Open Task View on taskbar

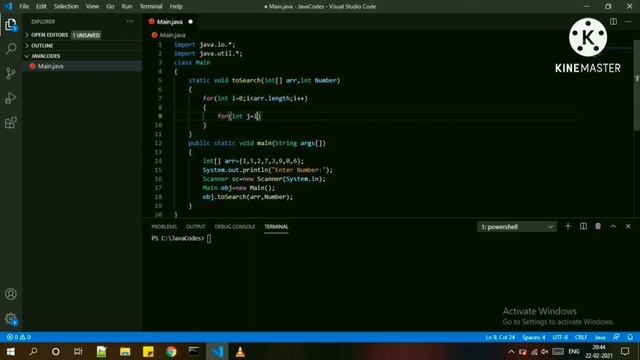point(78,351)
